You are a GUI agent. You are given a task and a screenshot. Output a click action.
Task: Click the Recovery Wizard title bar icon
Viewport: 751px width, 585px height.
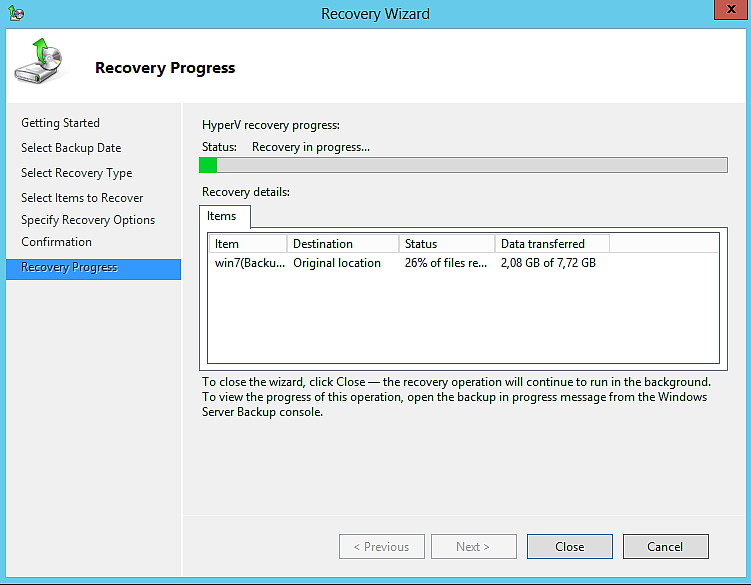click(x=16, y=13)
